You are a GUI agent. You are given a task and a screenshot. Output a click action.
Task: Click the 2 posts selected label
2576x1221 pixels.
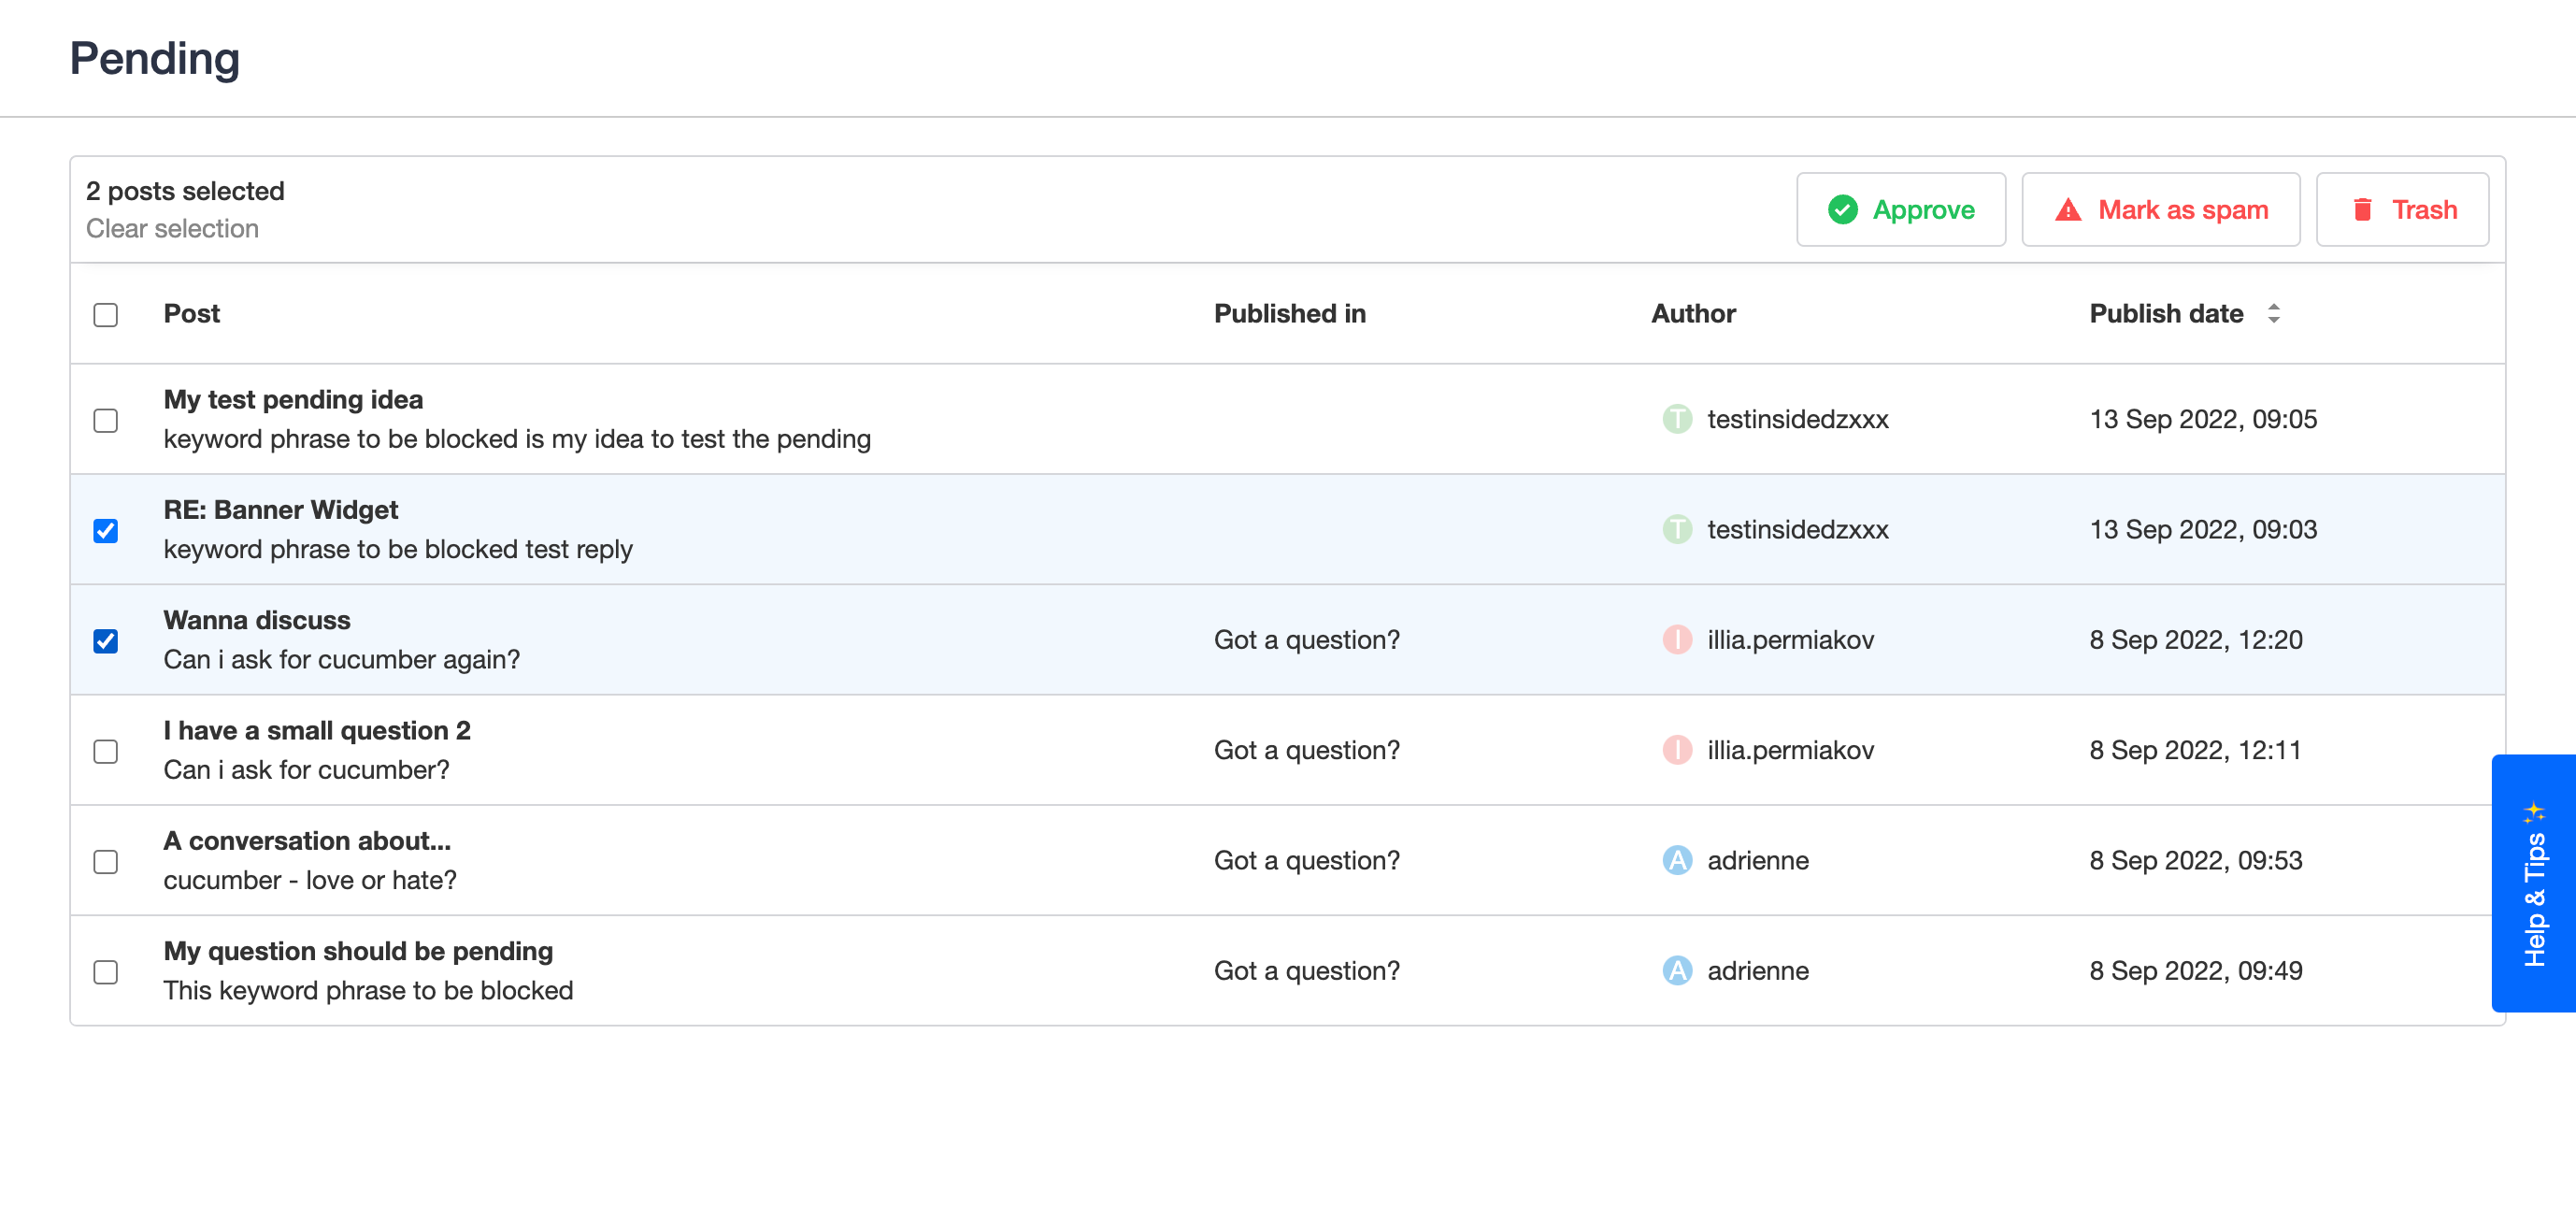coord(185,191)
